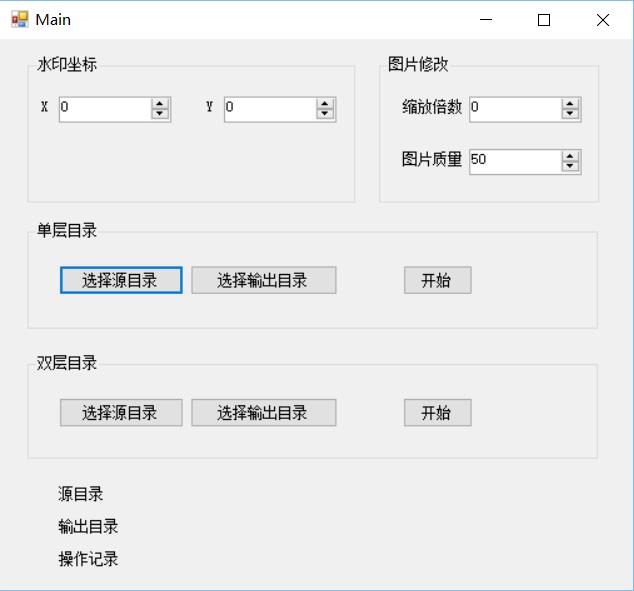Click the 图片质量 label
The height and width of the screenshot is (591, 634).
[432, 159]
